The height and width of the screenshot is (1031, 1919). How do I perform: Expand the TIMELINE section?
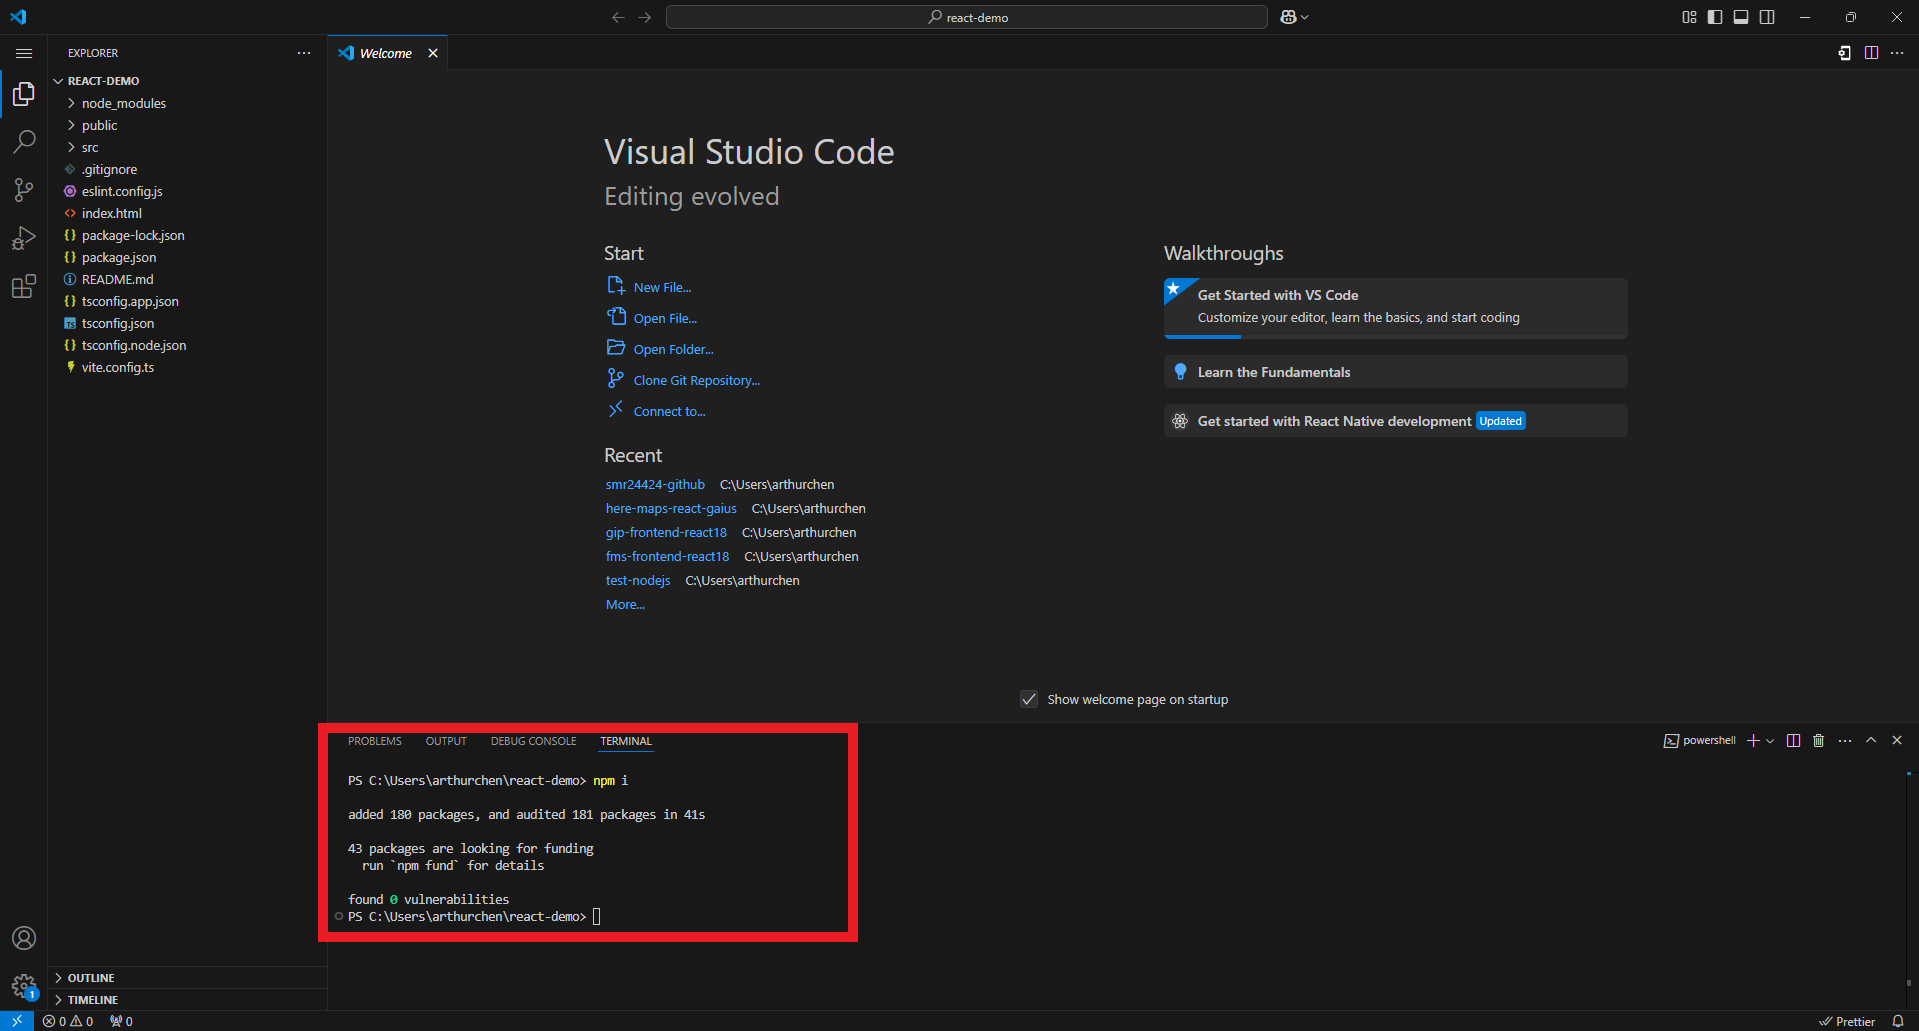point(188,1000)
